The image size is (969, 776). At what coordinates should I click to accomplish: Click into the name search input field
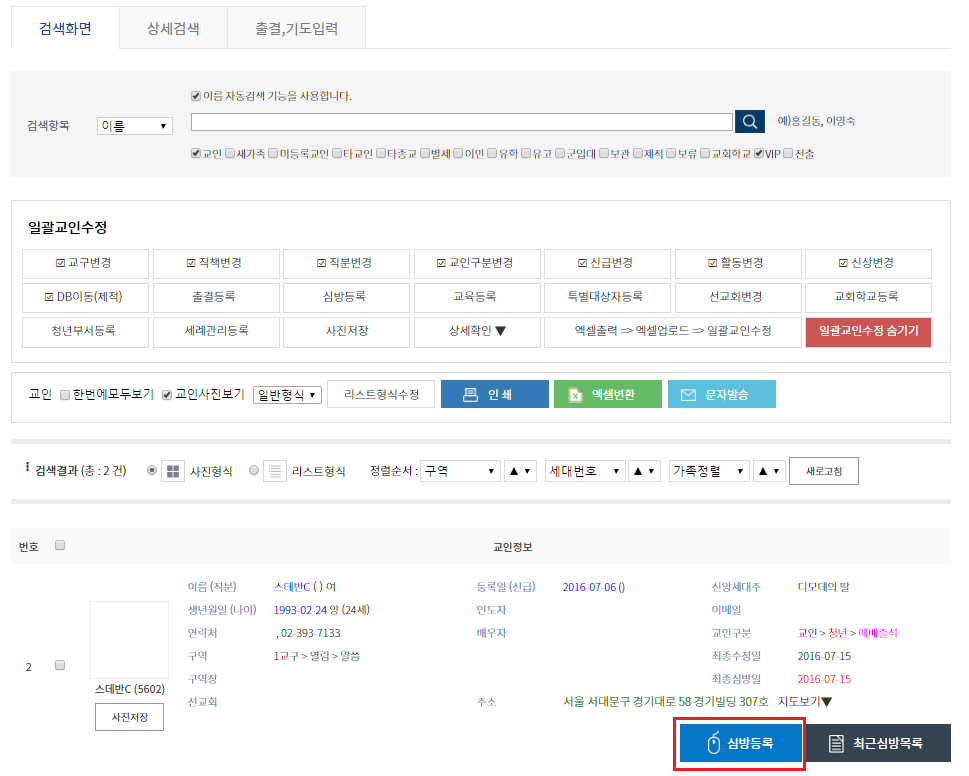(461, 122)
